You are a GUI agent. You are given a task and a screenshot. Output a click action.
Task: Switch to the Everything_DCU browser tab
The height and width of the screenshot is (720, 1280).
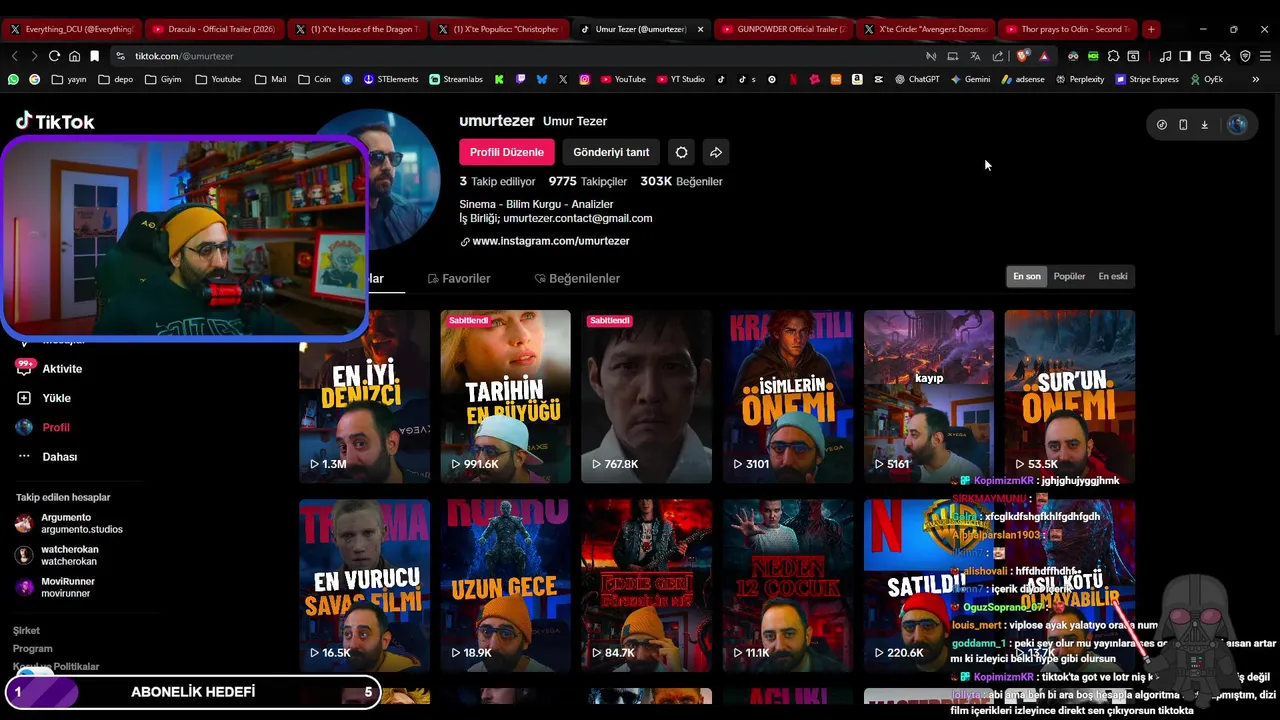(x=71, y=29)
